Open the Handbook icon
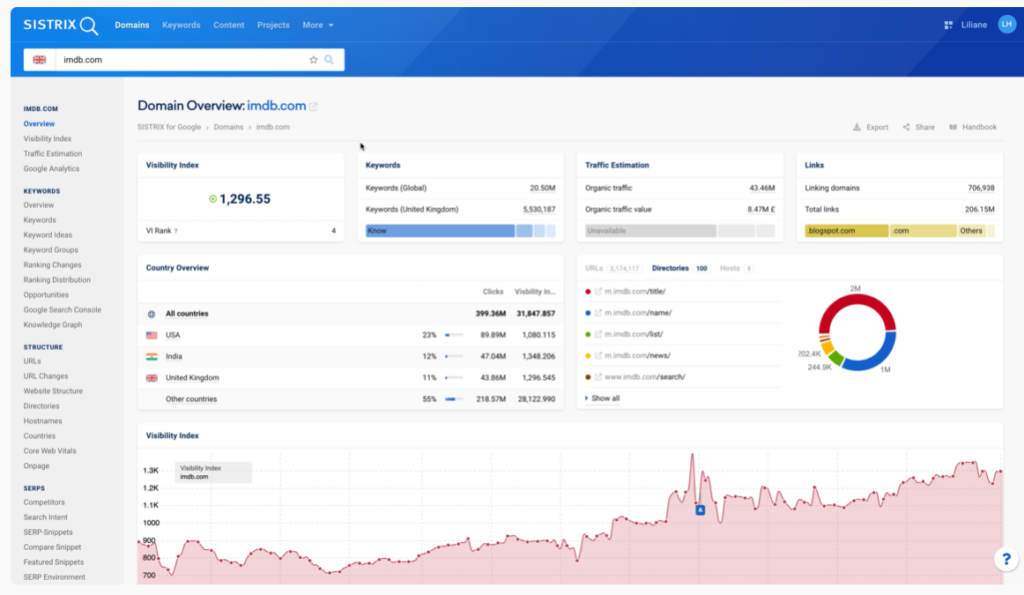Viewport: 1024px width, 595px height. pos(953,127)
